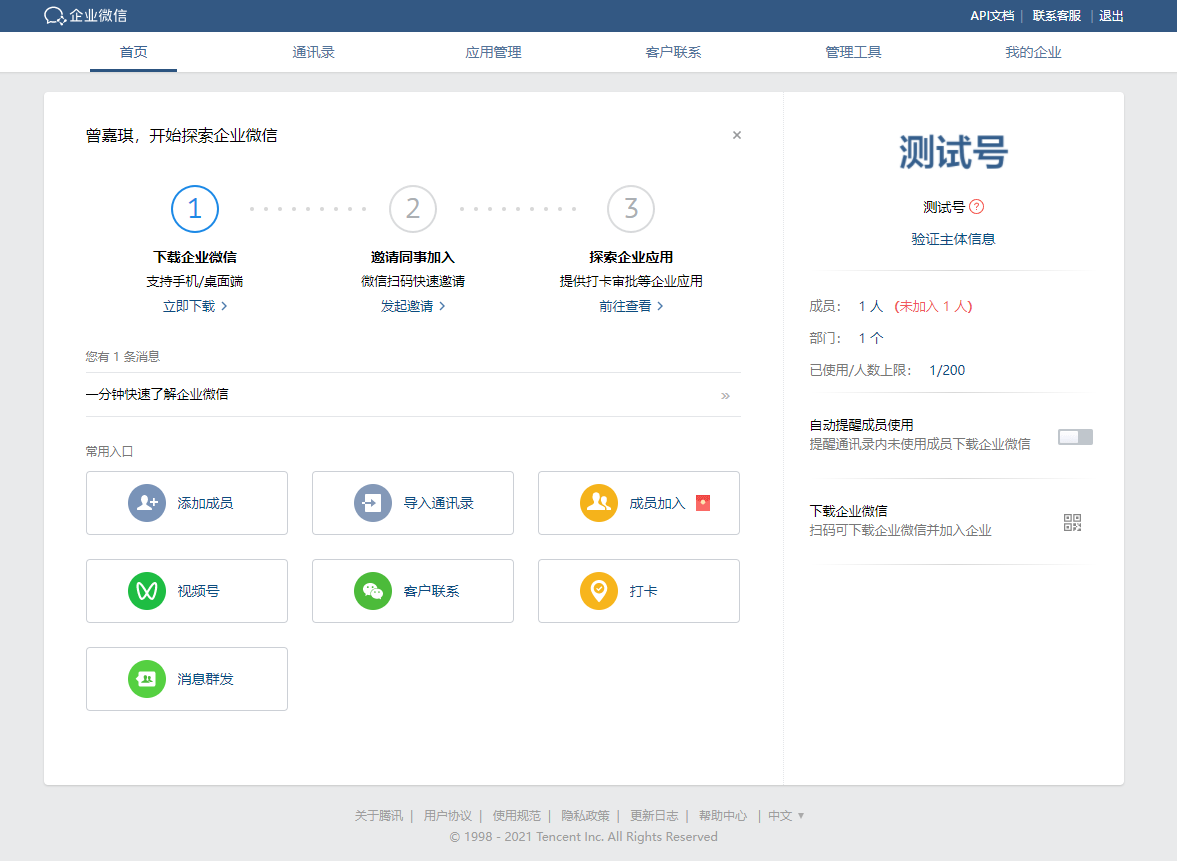The width and height of the screenshot is (1177, 861).
Task: Click step 2 circle for 邀请同事加入
Action: tap(413, 209)
